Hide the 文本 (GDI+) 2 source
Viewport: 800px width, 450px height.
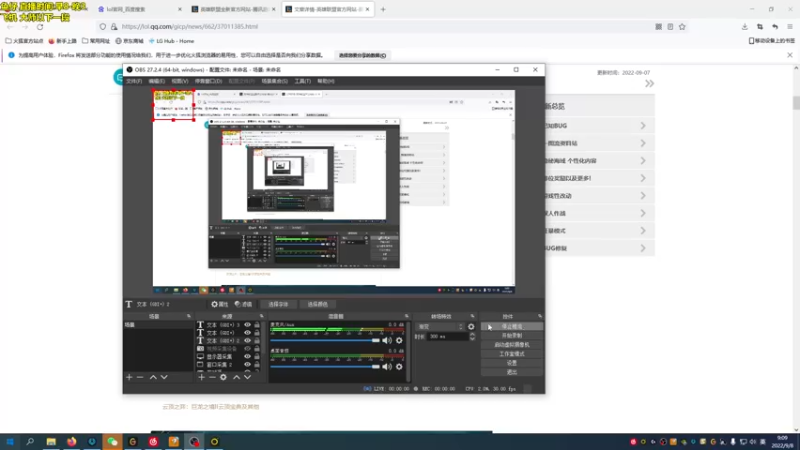click(247, 341)
